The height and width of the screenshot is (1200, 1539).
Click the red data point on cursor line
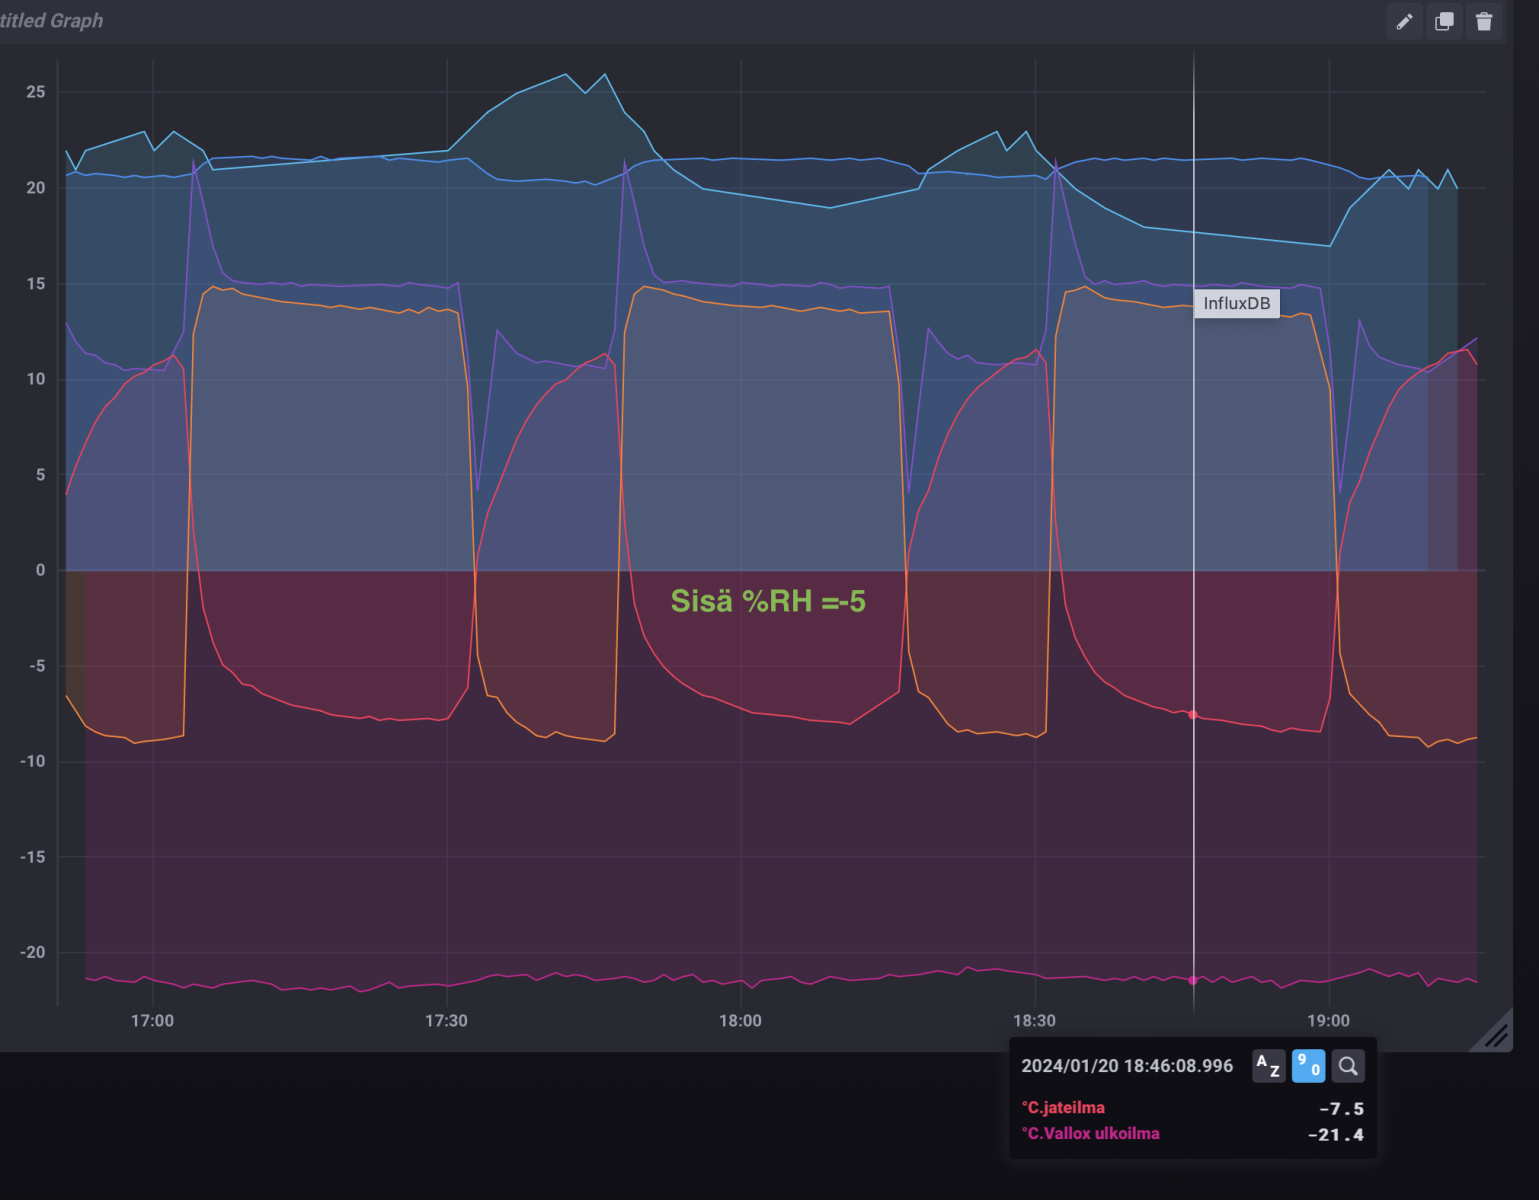[1193, 715]
